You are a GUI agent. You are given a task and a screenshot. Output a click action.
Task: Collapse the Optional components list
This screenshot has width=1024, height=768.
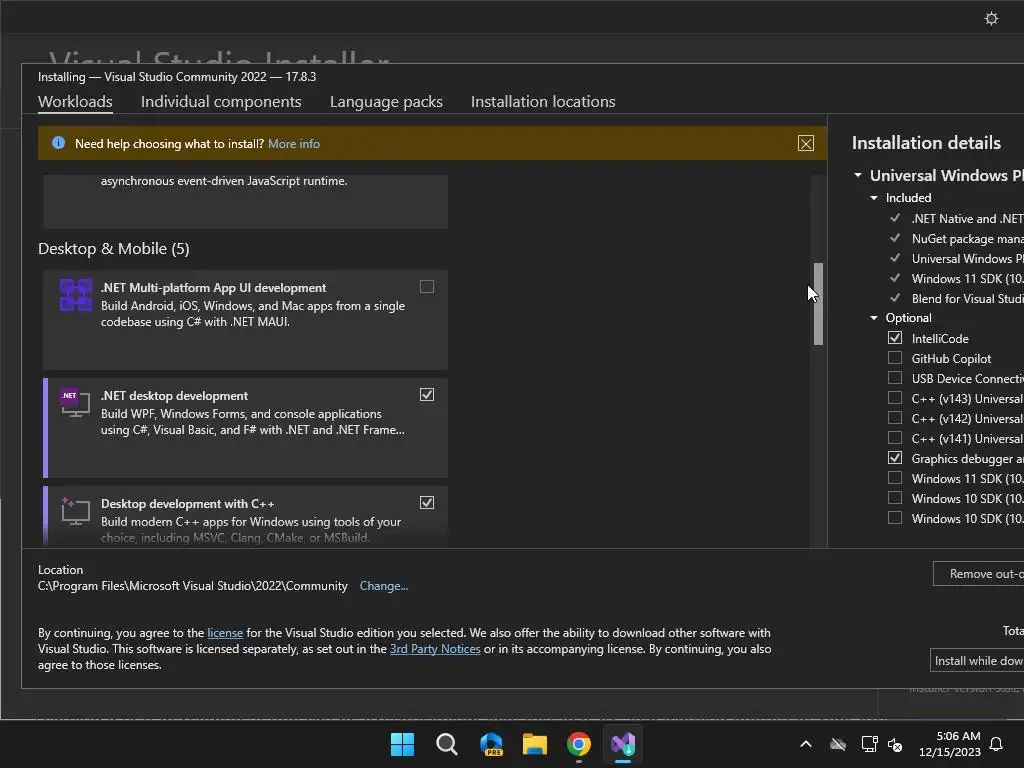coord(874,317)
